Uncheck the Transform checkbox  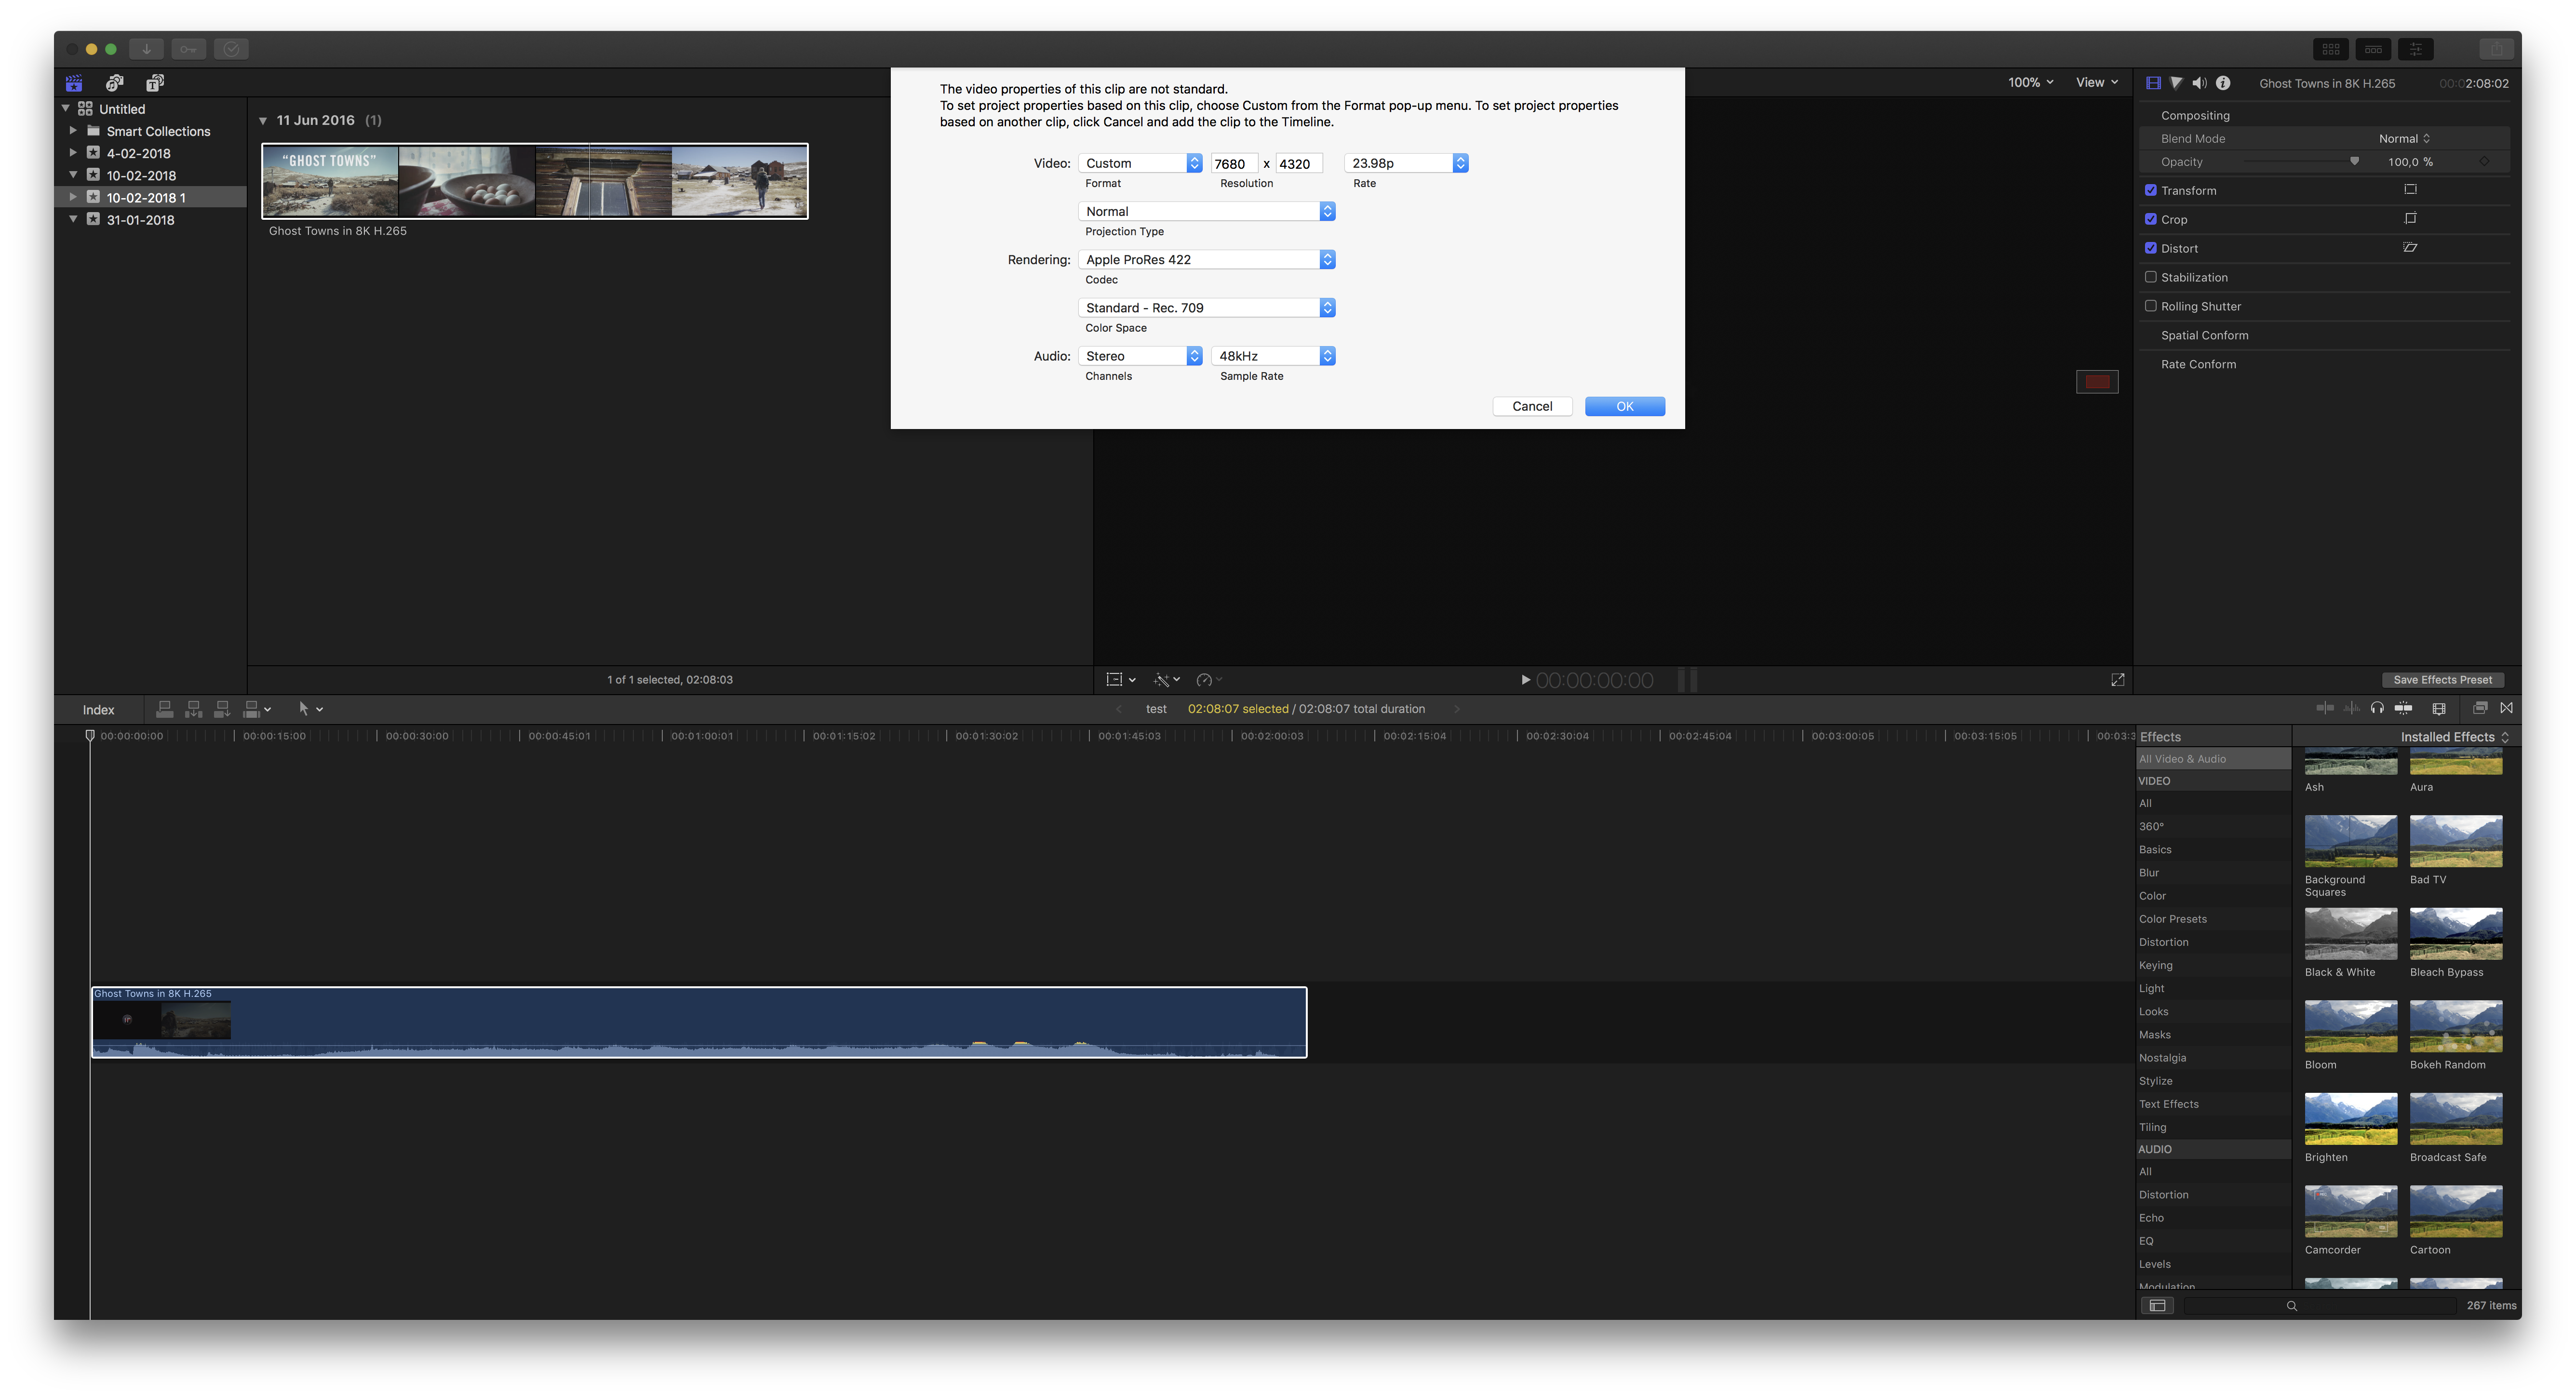tap(2151, 190)
